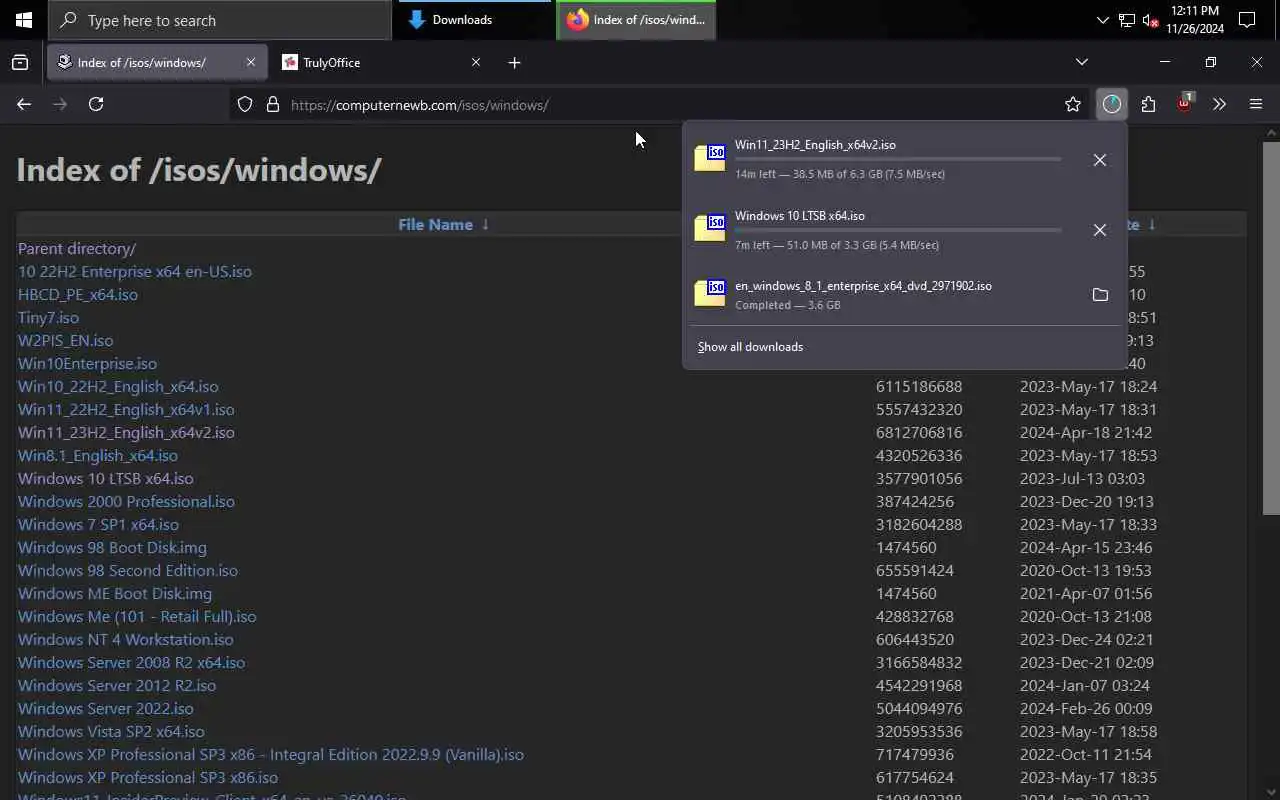Screen dimensions: 1280x800
Task: Open the Firefox View icon
Action: pyautogui.click(x=20, y=62)
